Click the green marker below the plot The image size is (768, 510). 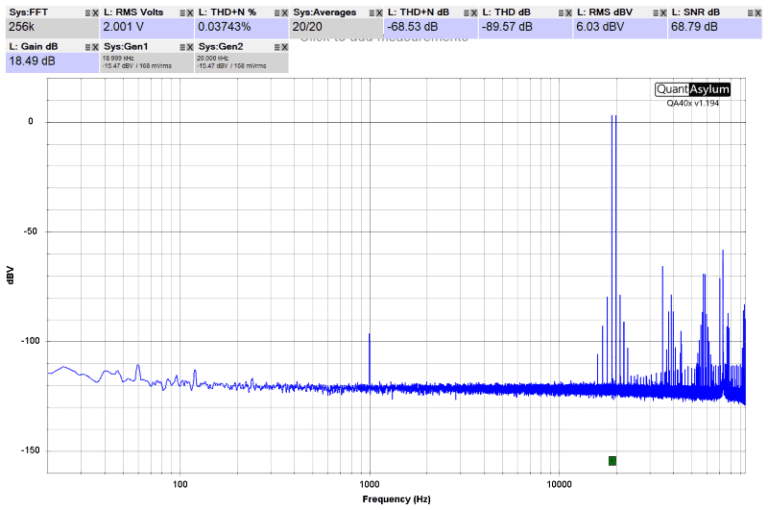[612, 460]
